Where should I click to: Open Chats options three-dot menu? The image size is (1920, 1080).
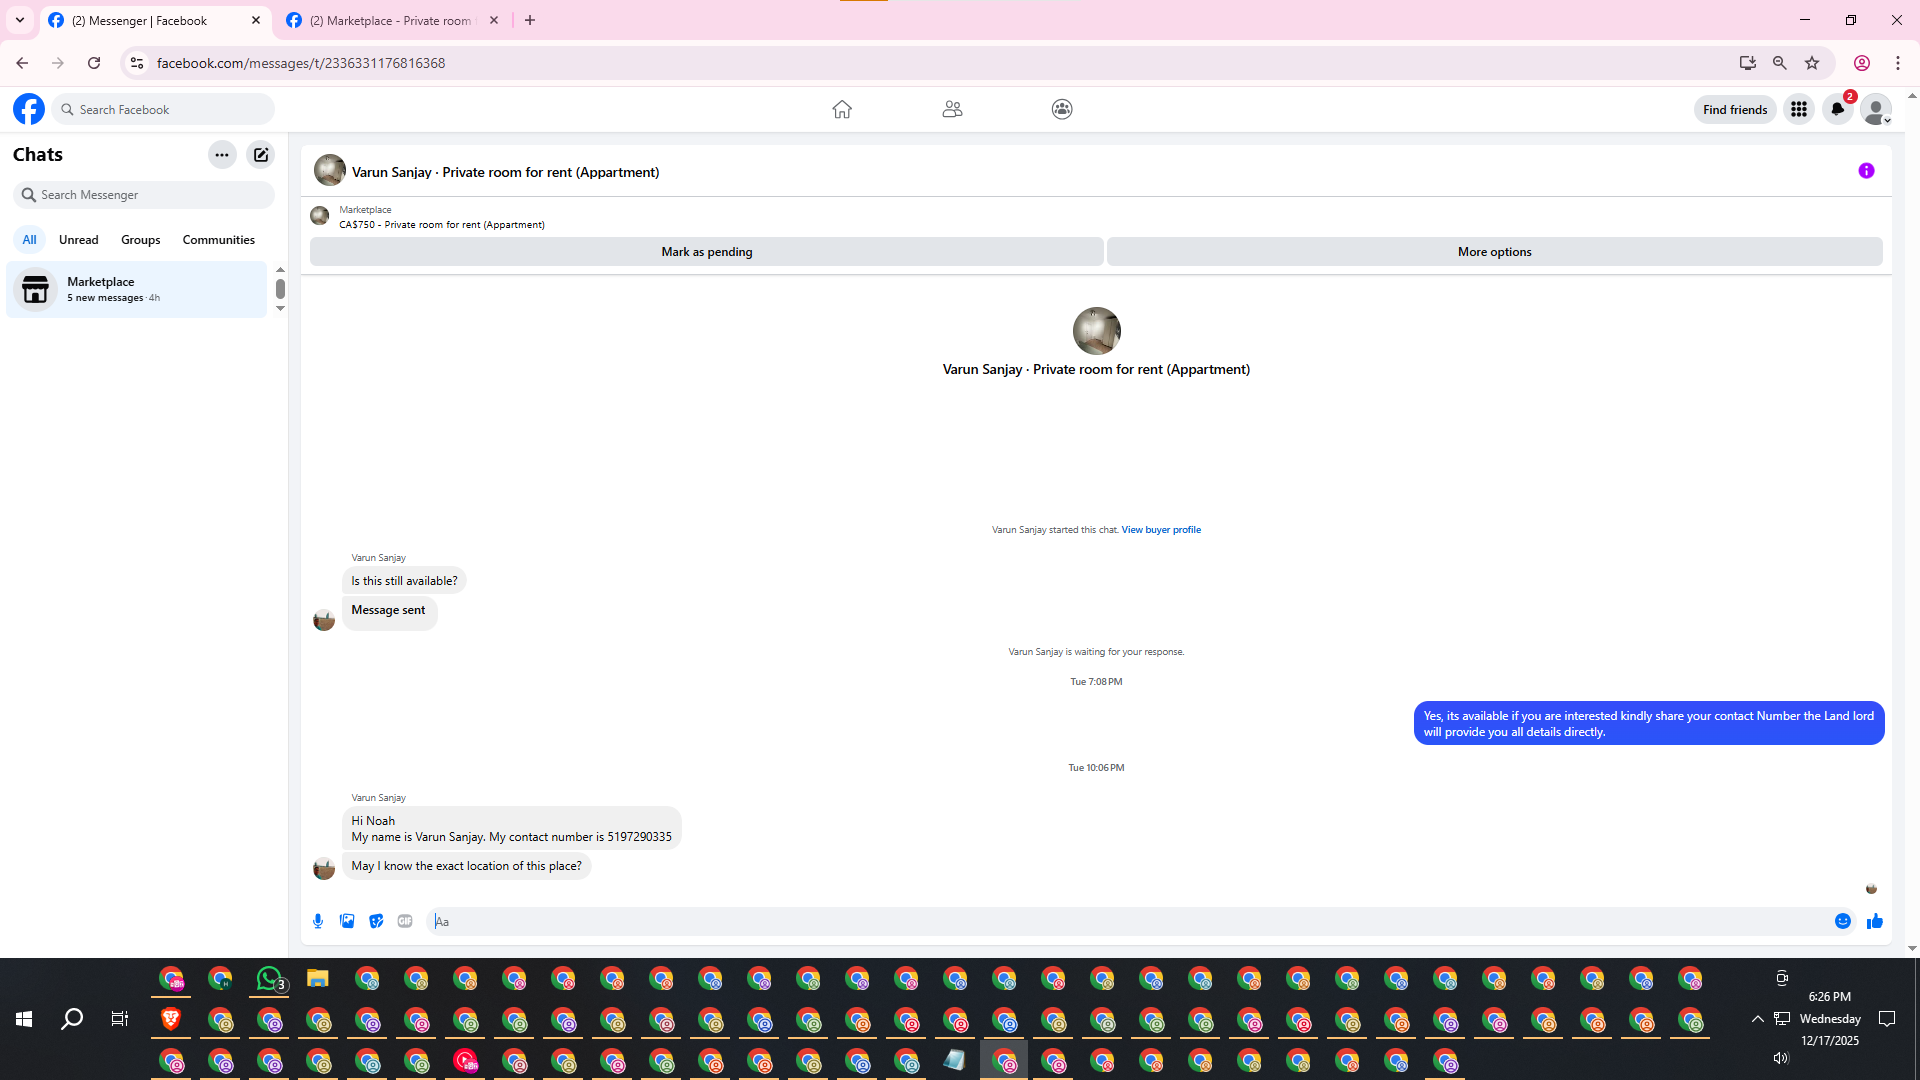tap(222, 155)
